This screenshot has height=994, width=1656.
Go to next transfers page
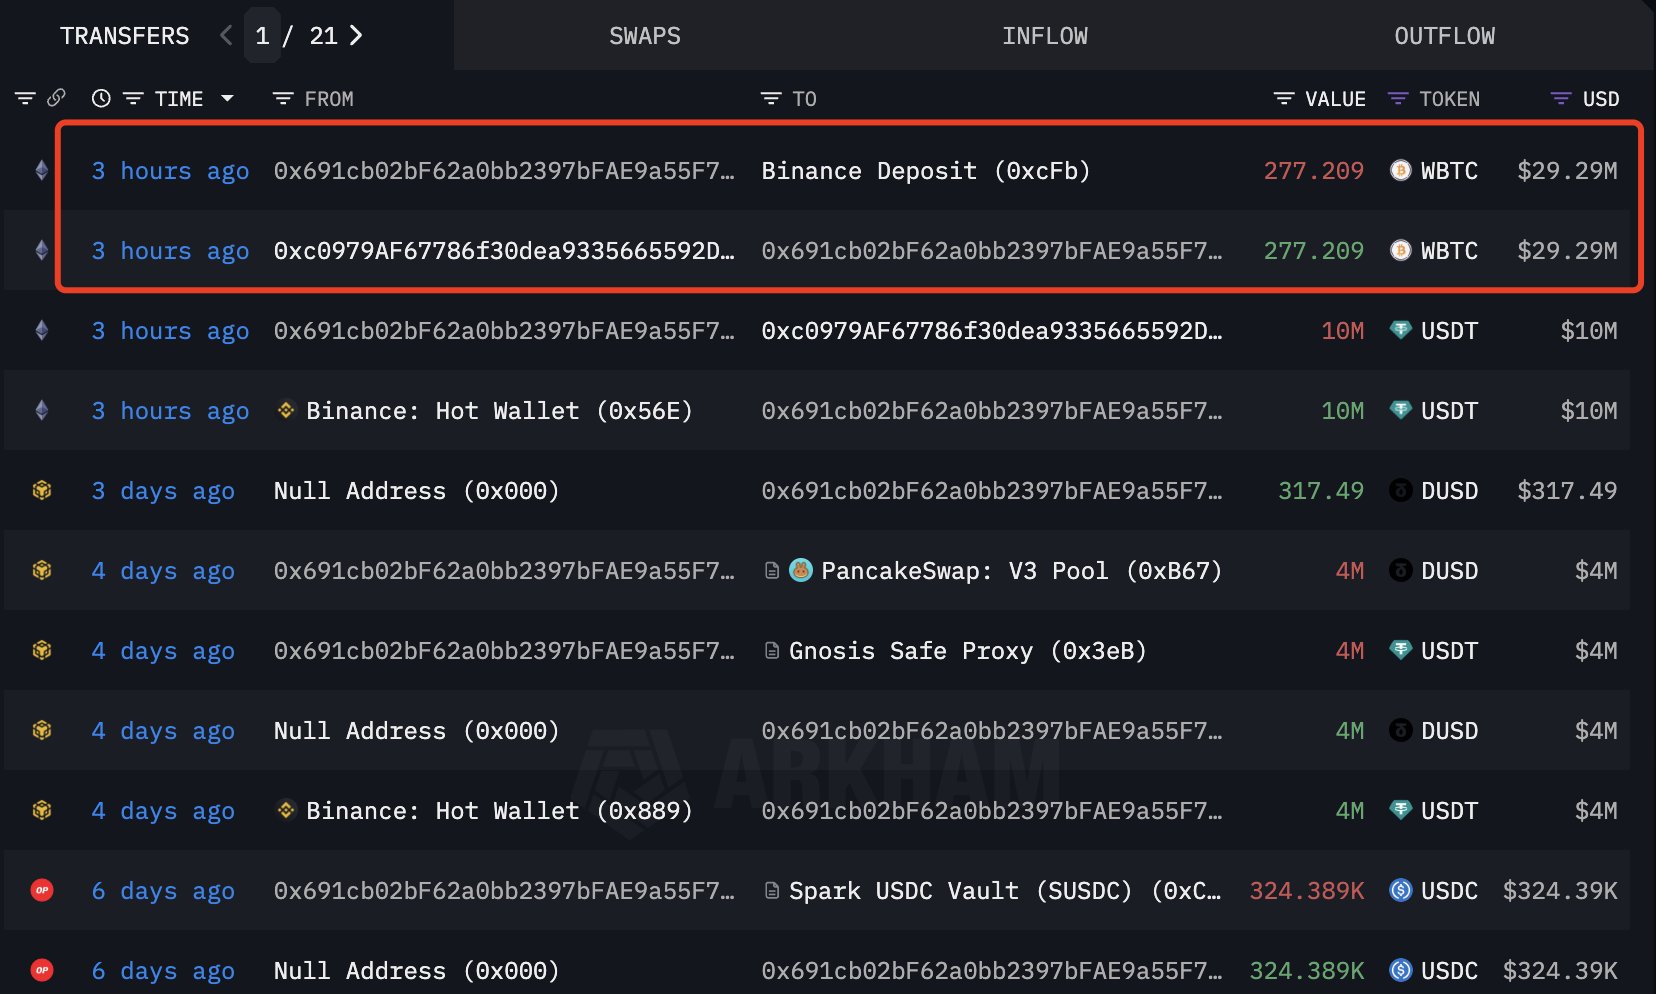point(356,36)
